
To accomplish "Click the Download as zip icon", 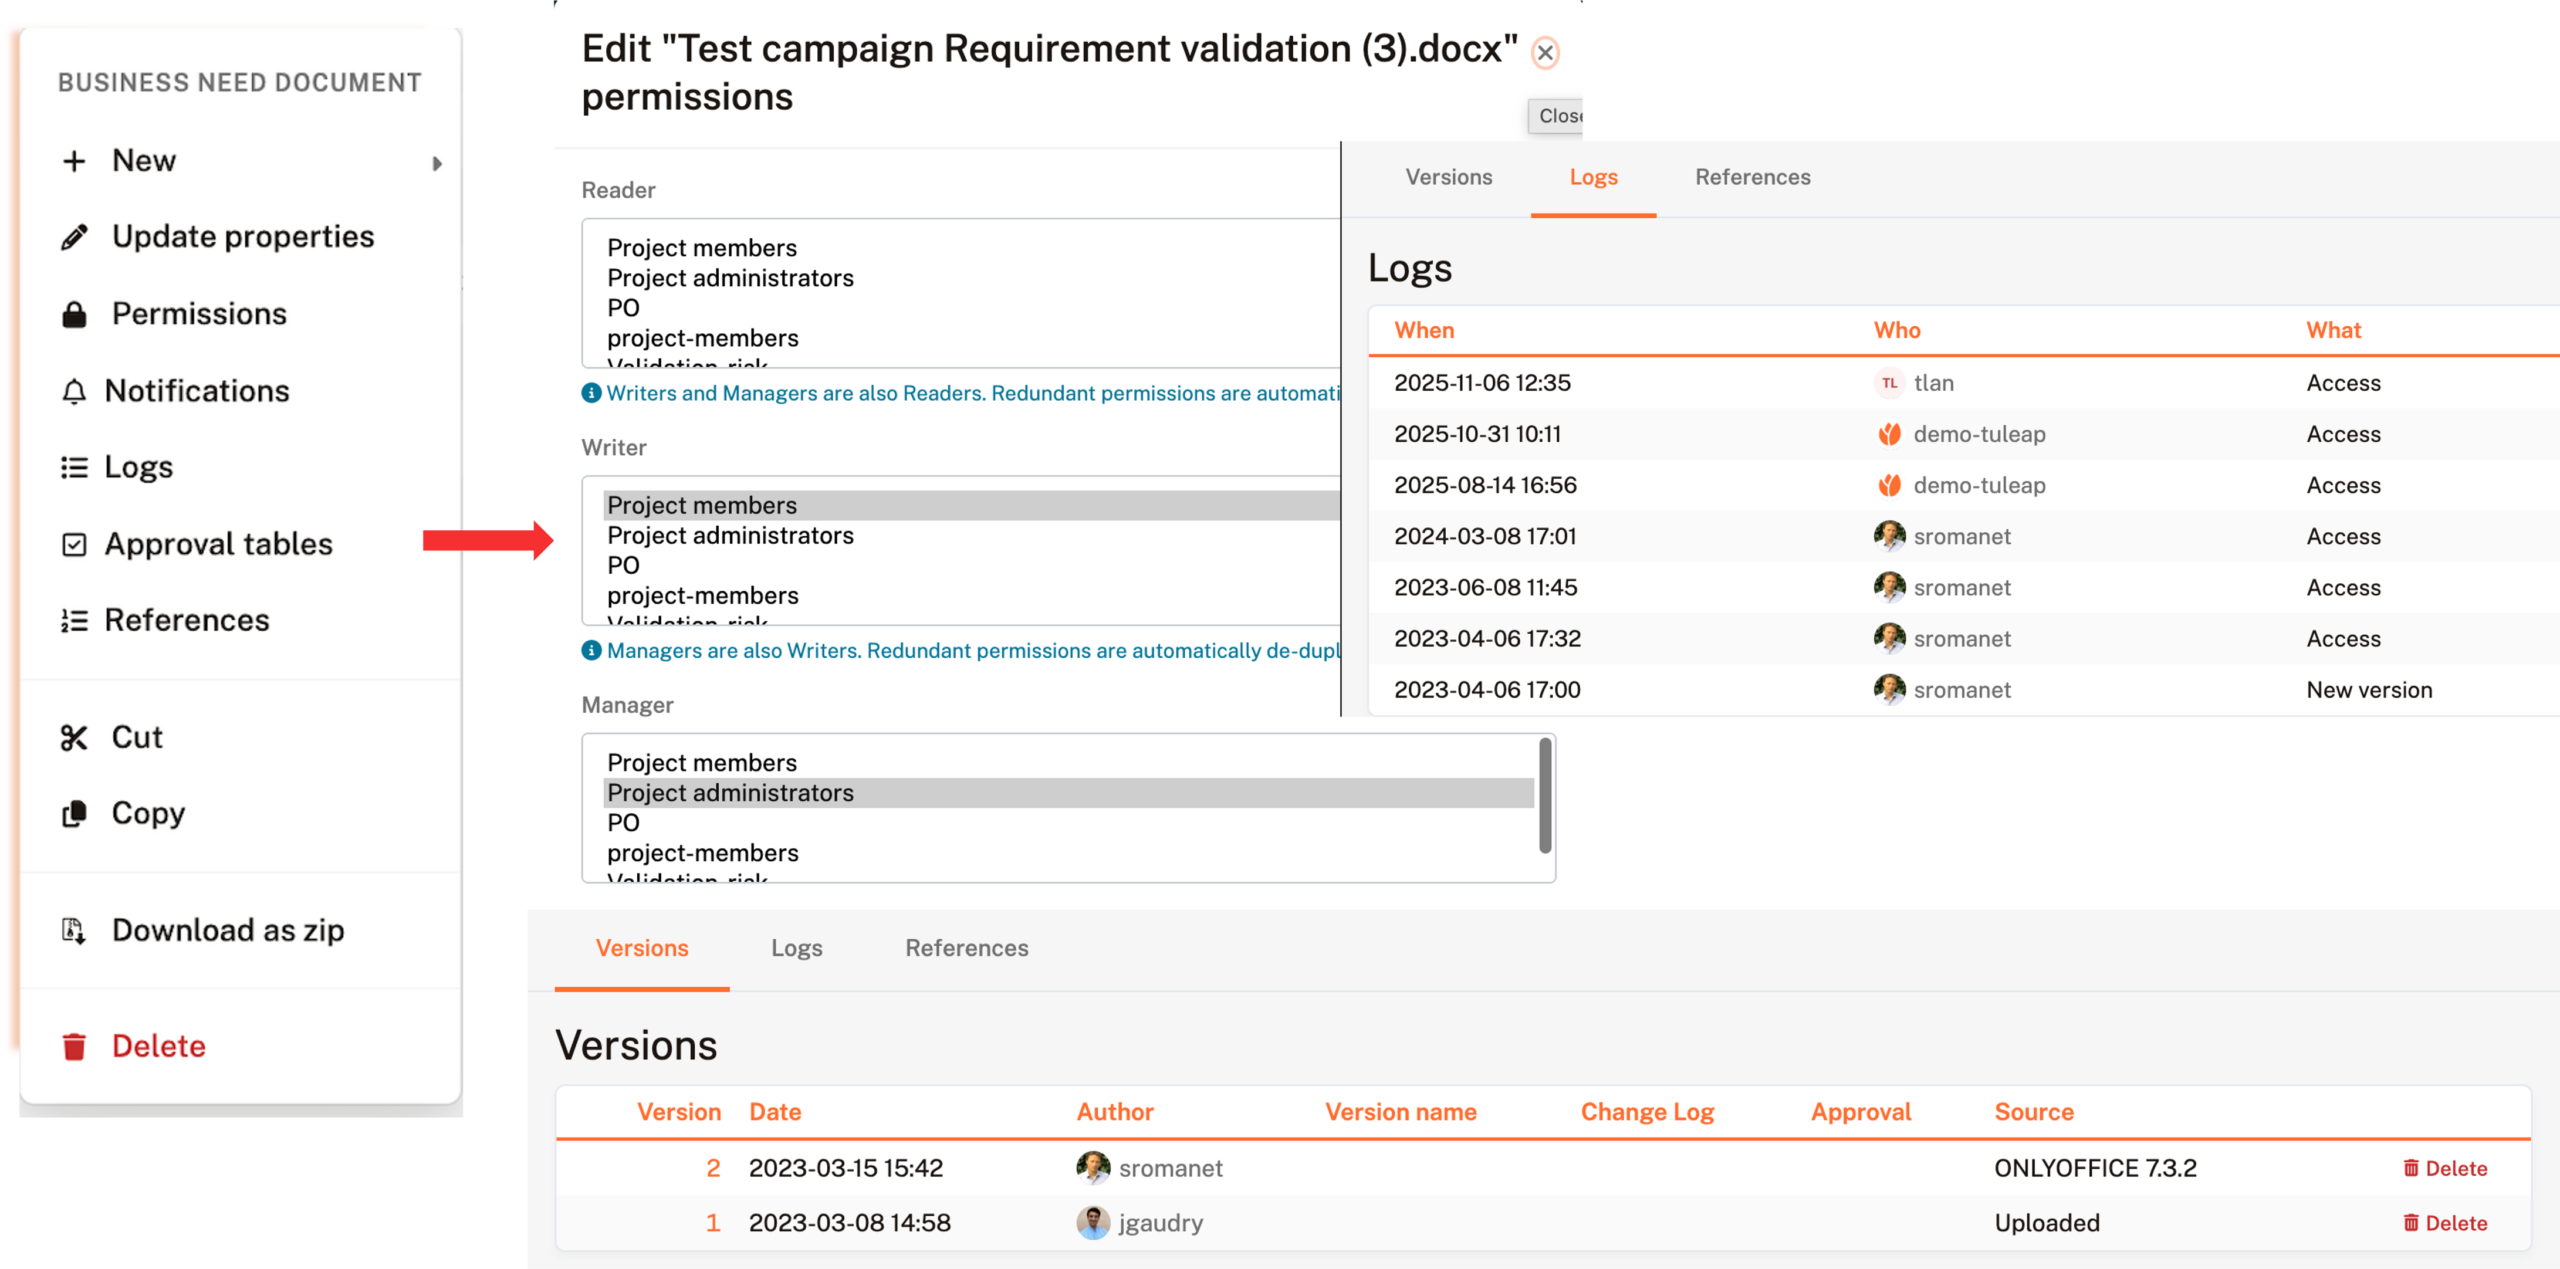I will [x=74, y=931].
